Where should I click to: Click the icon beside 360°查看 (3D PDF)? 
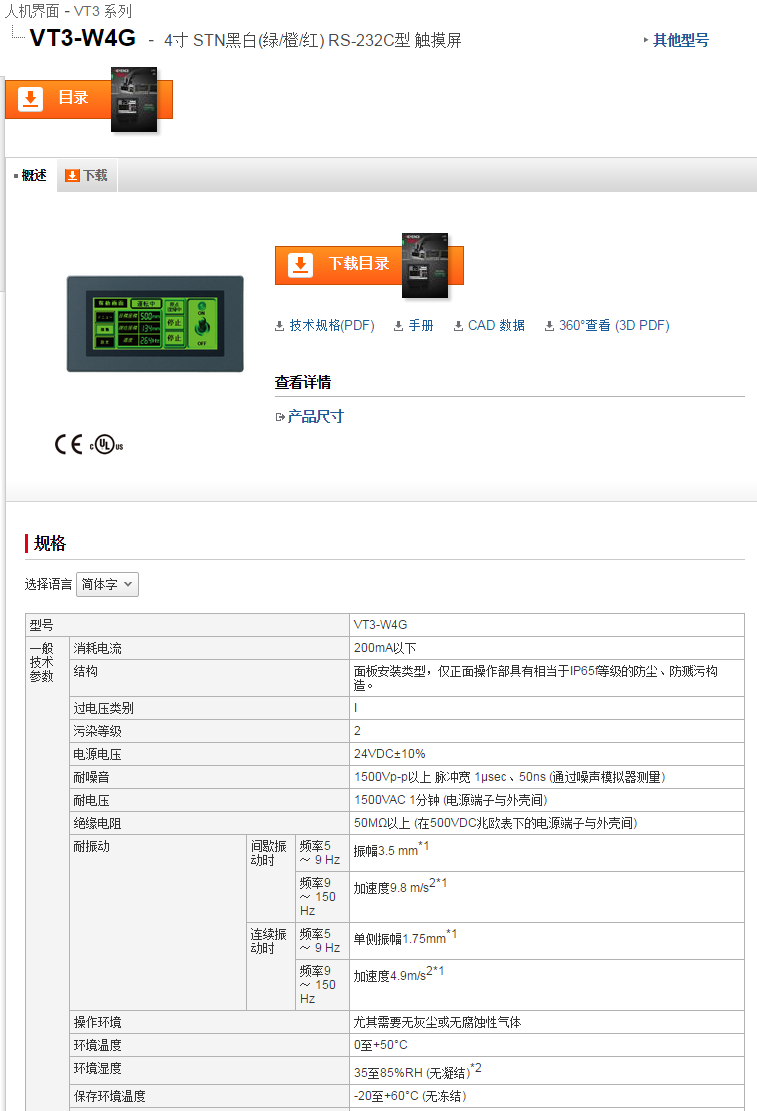[550, 326]
